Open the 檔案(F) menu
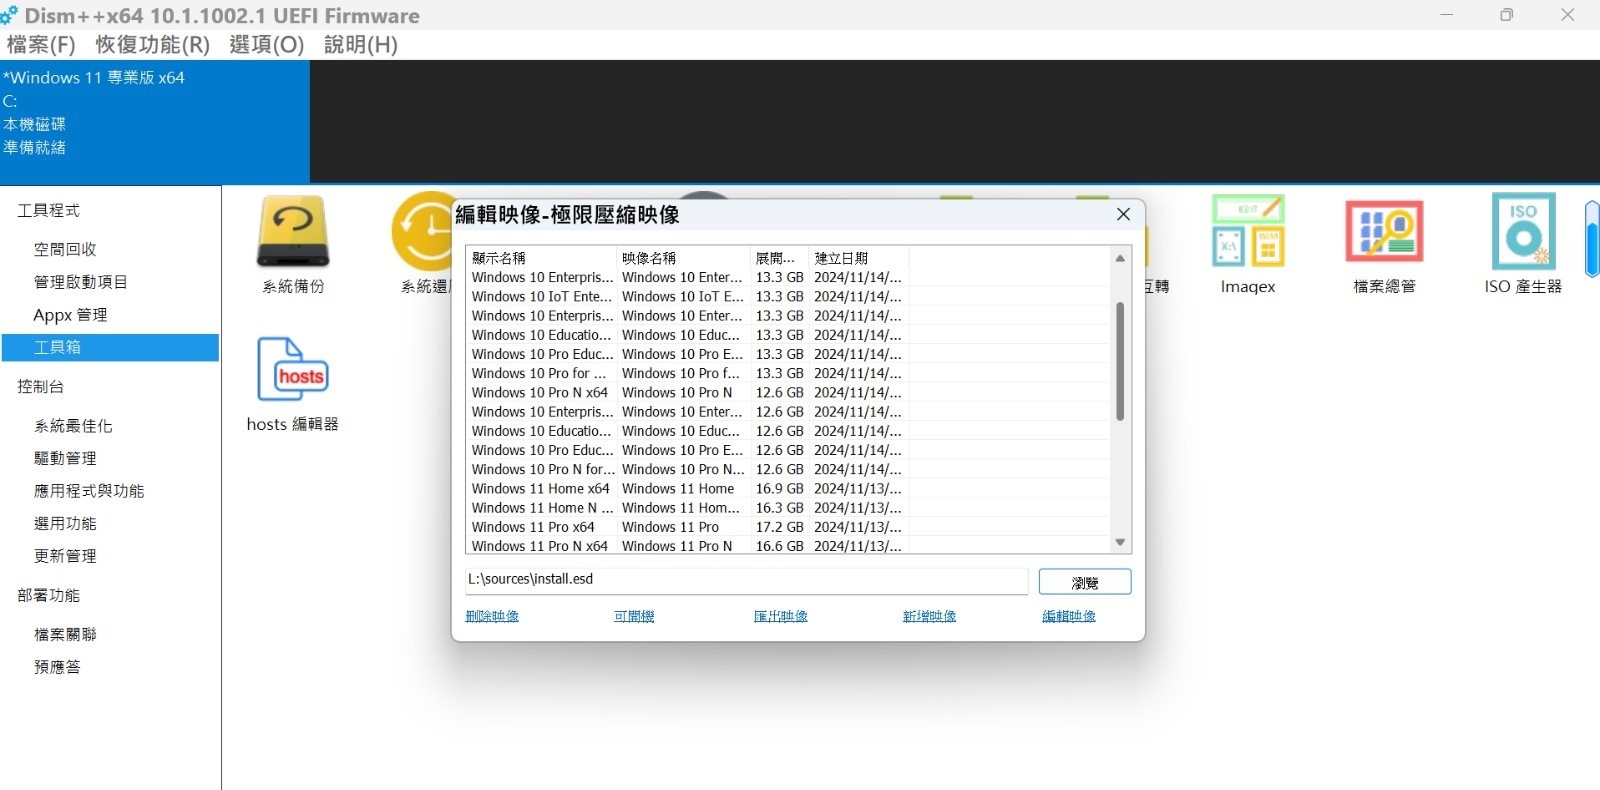The image size is (1600, 790). [x=41, y=45]
